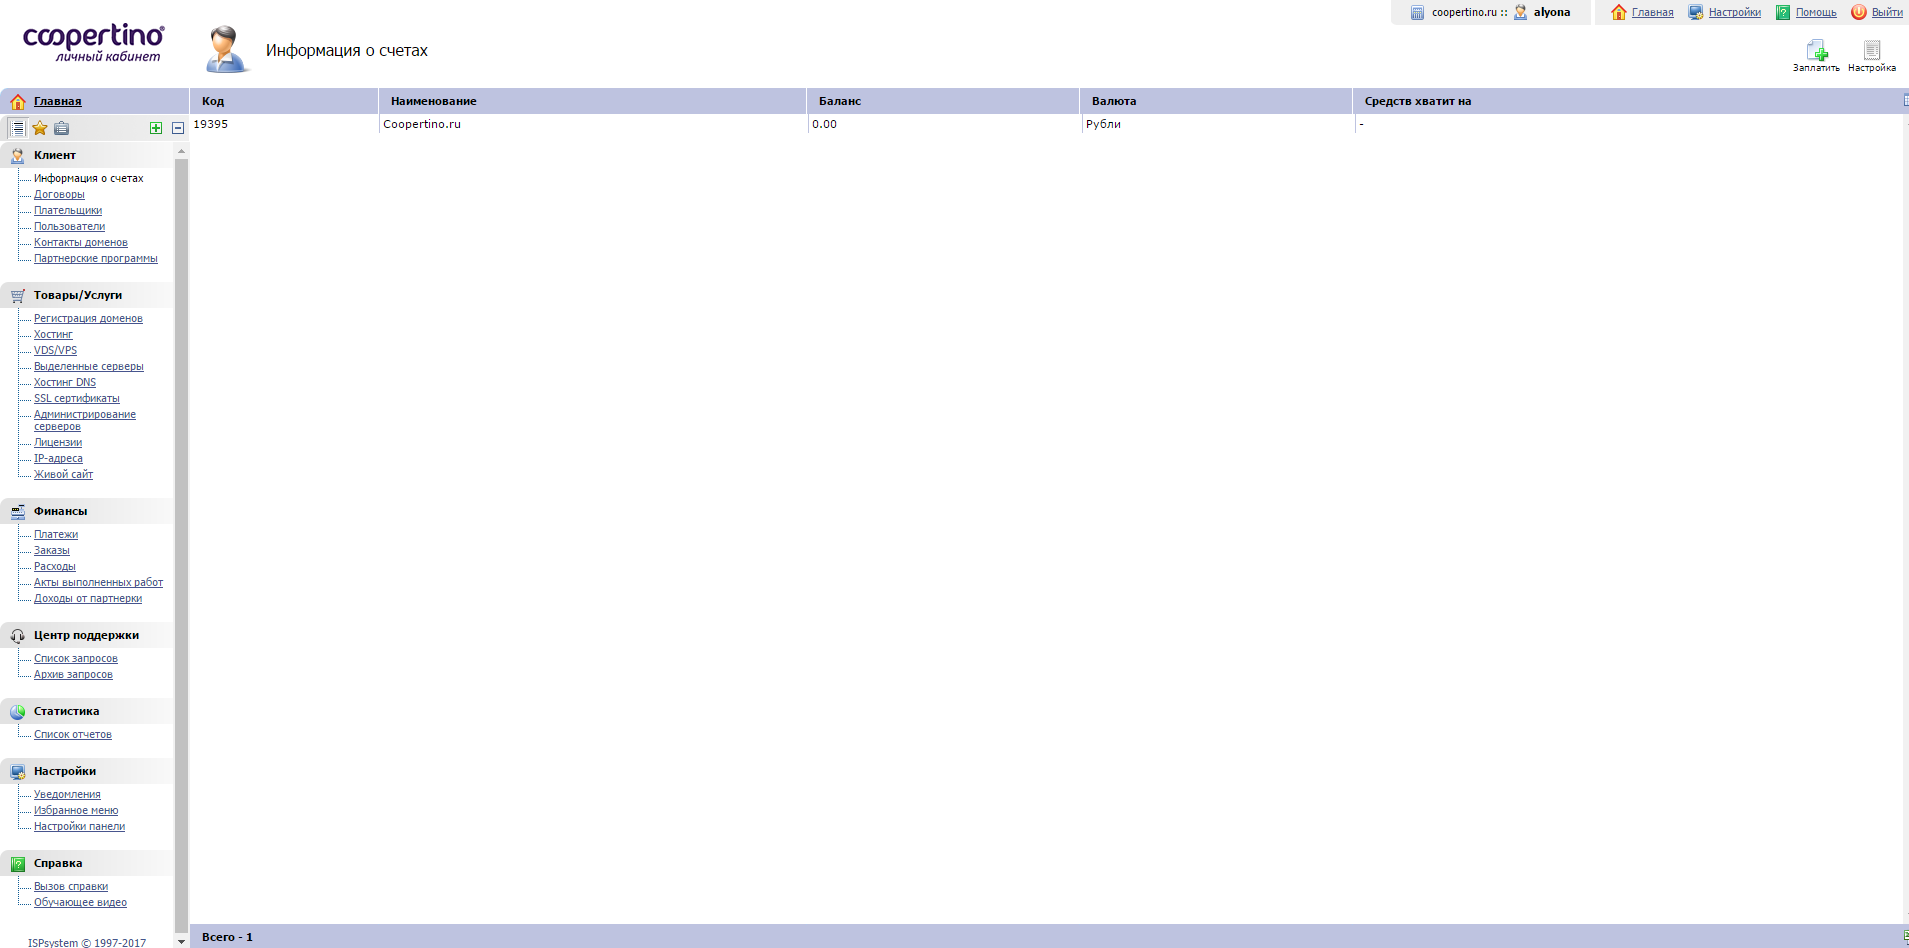This screenshot has height=948, width=1909.
Task: Open the IP-адреса link
Action: pos(58,458)
